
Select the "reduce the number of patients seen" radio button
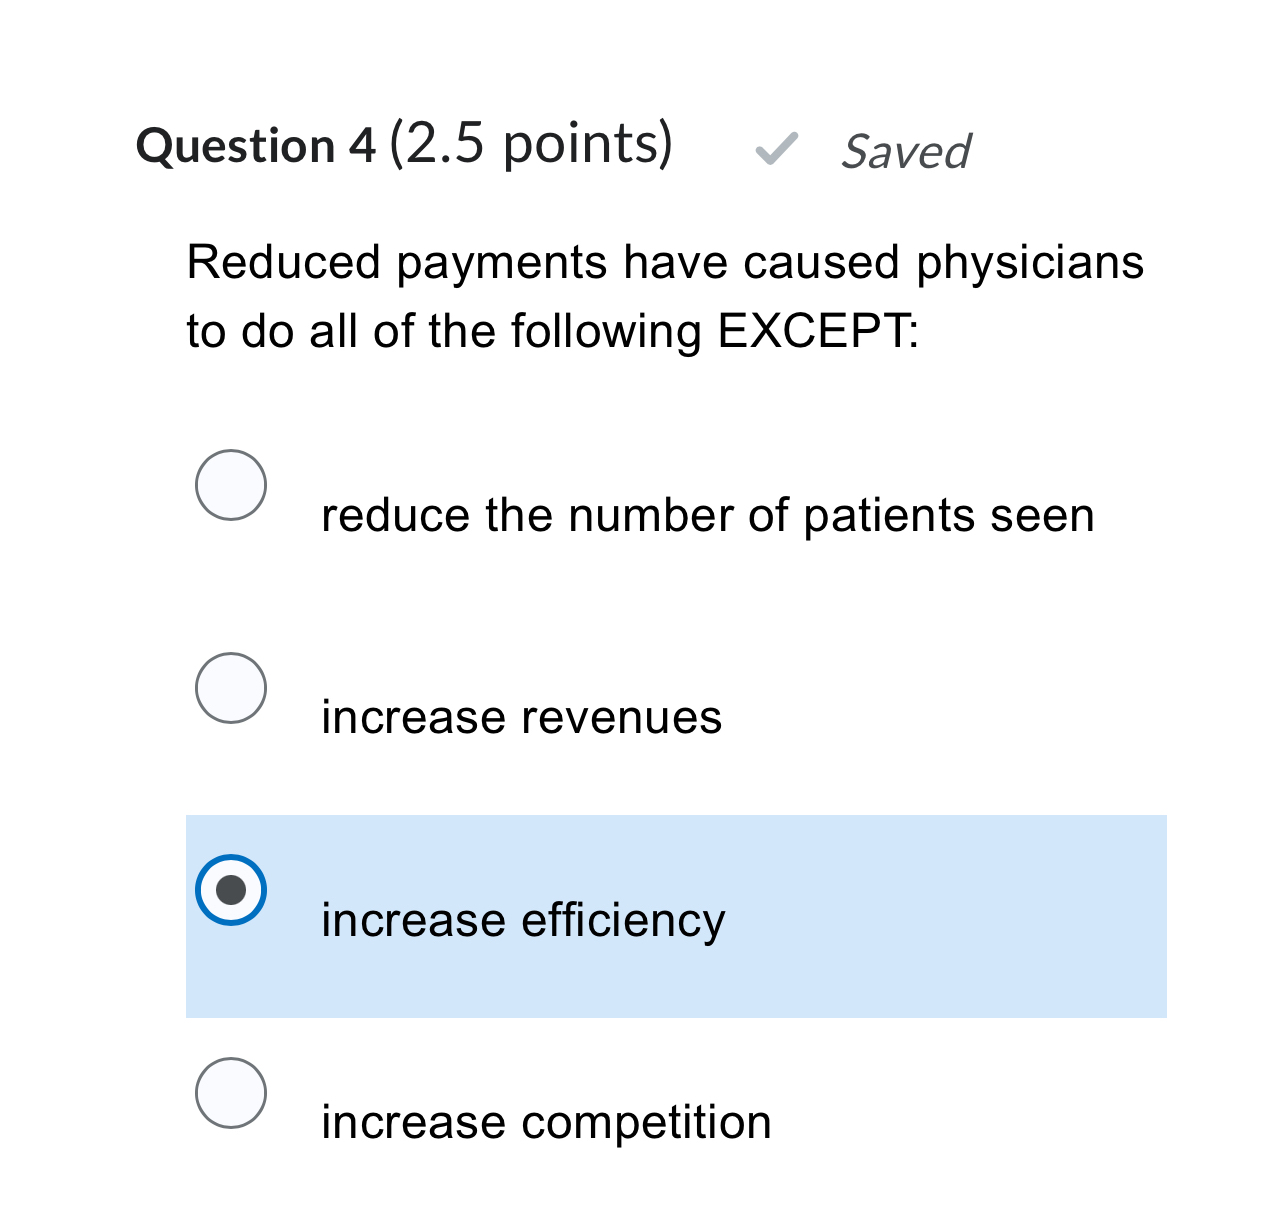[x=231, y=485]
